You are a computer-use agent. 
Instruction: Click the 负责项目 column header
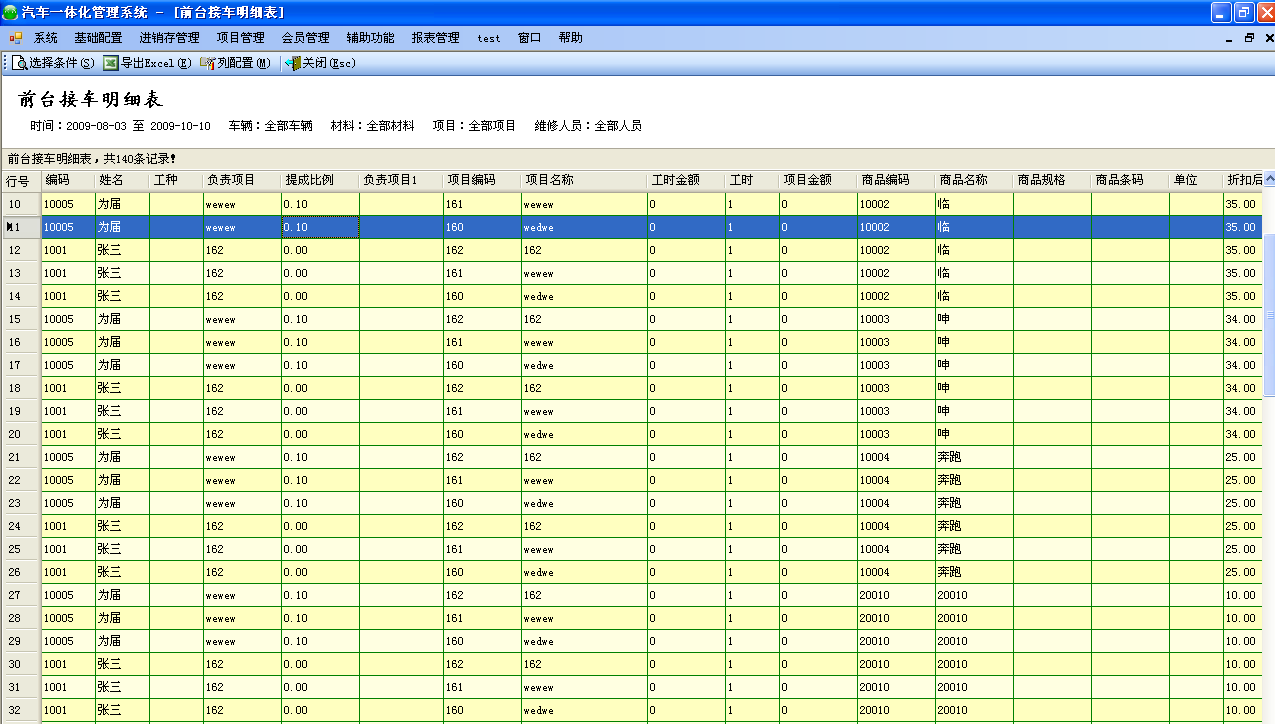tap(242, 181)
